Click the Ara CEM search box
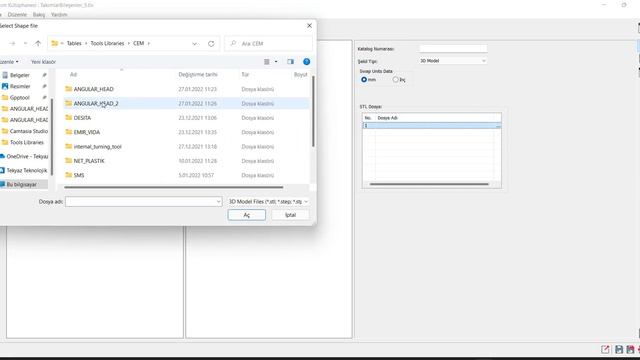The width and height of the screenshot is (640, 360). pos(269,44)
